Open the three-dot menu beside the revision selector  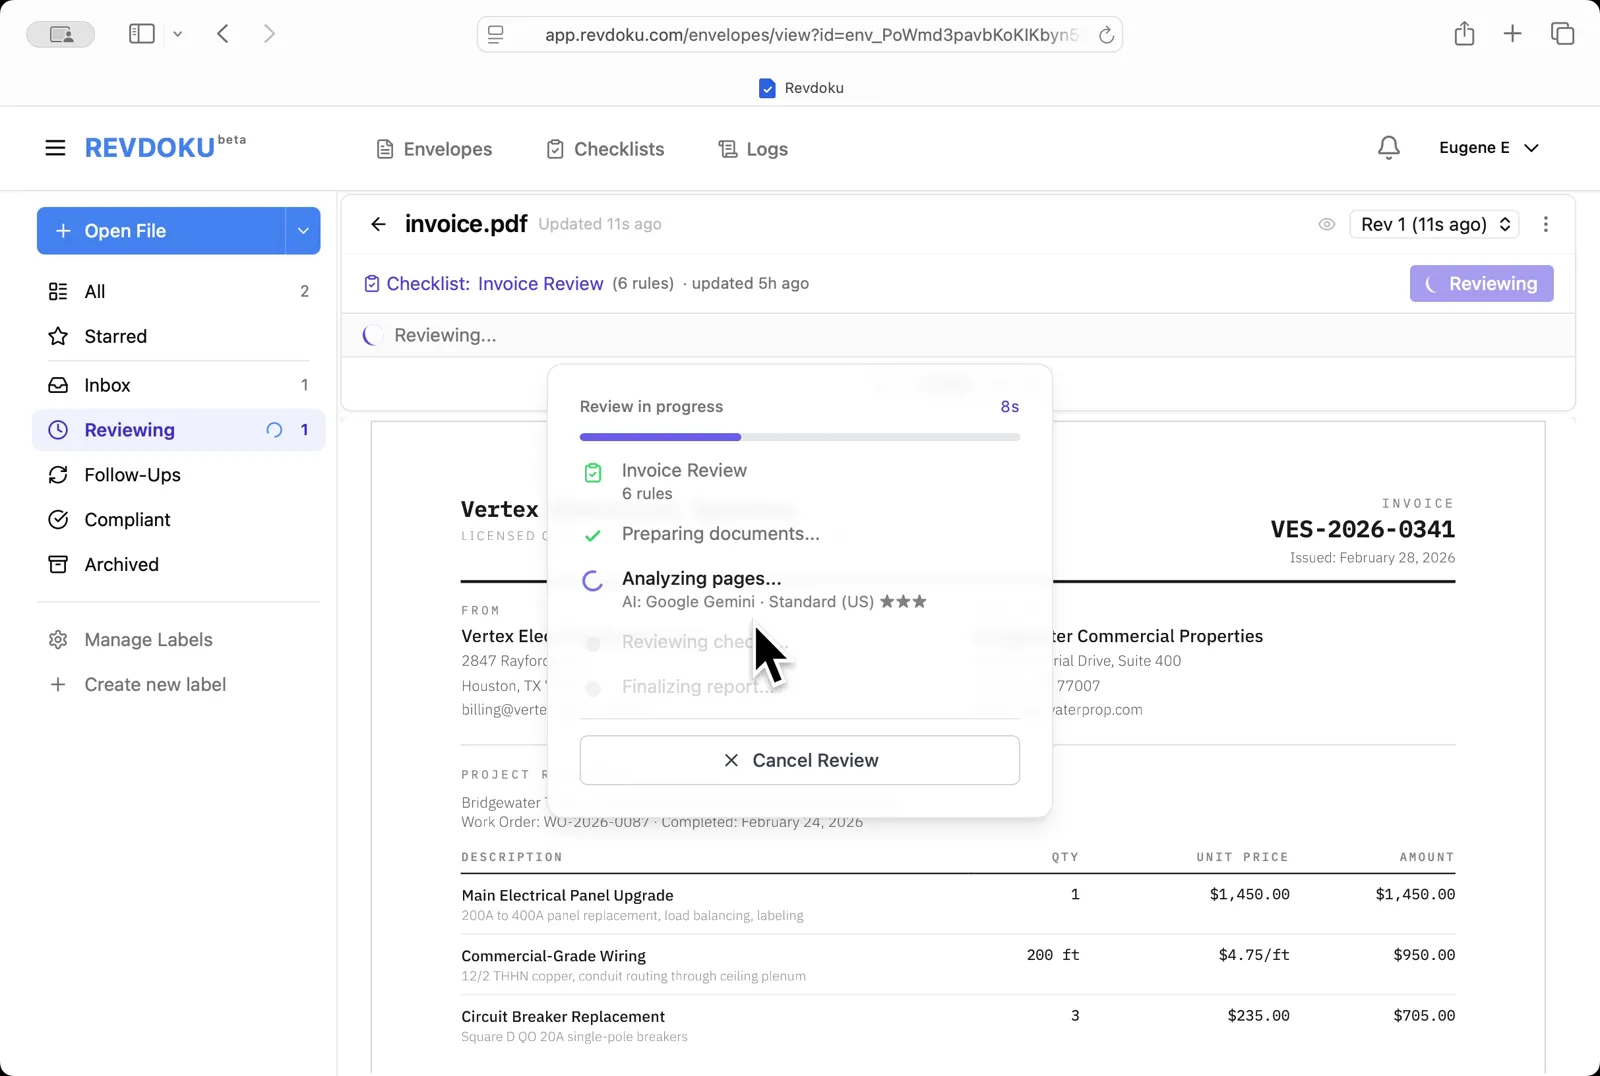(1545, 224)
